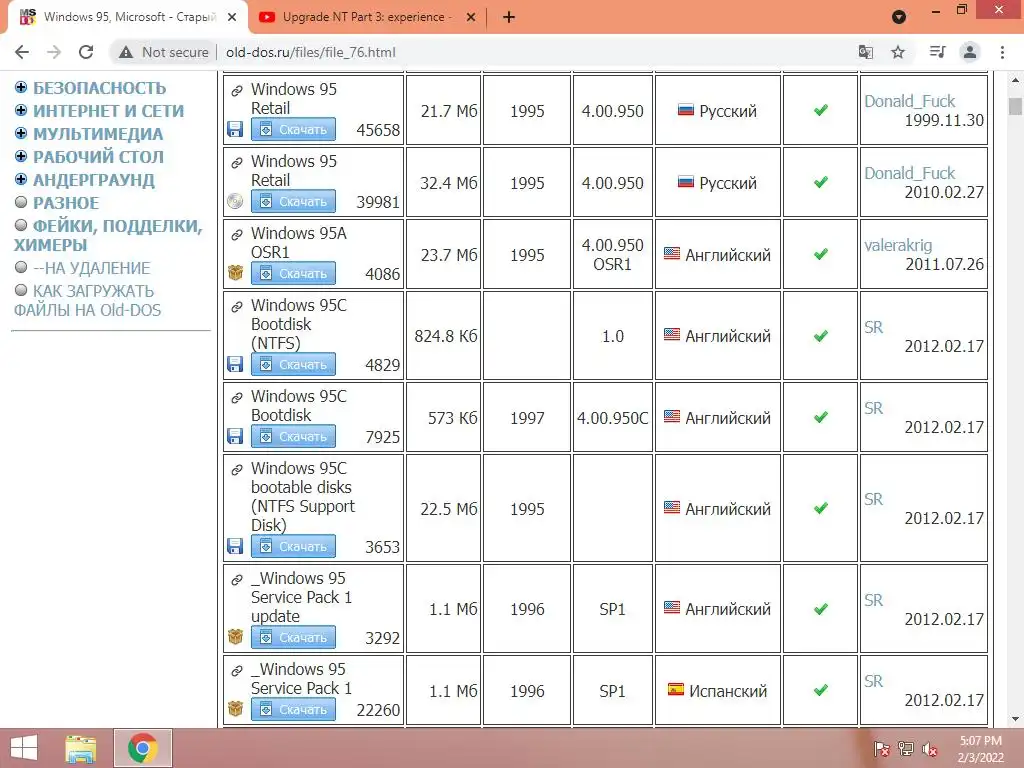The width and height of the screenshot is (1024, 768).
Task: Click the muted volume tray icon
Action: (930, 749)
